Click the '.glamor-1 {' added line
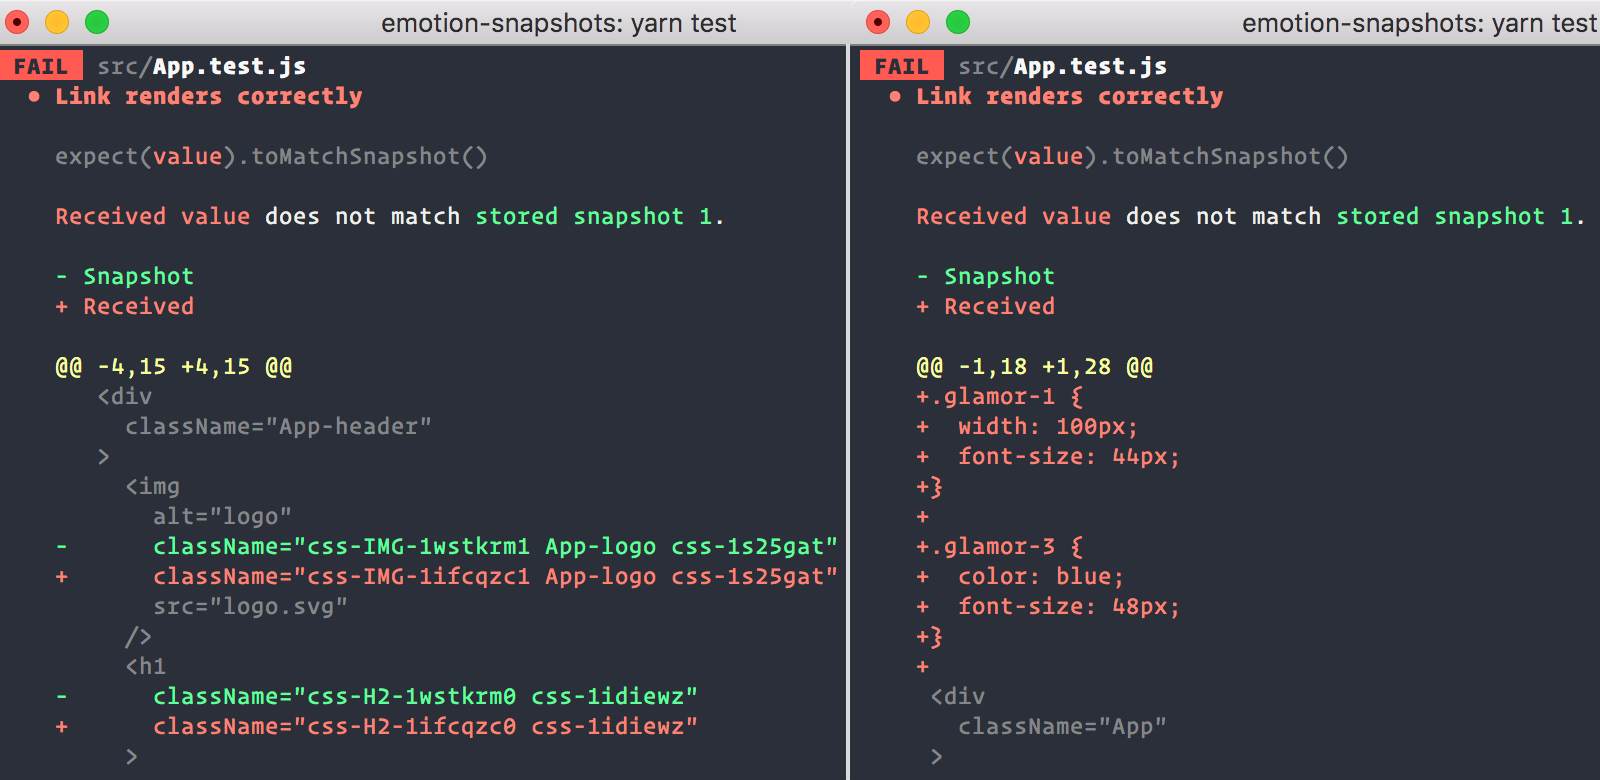This screenshot has width=1600, height=780. [x=999, y=397]
